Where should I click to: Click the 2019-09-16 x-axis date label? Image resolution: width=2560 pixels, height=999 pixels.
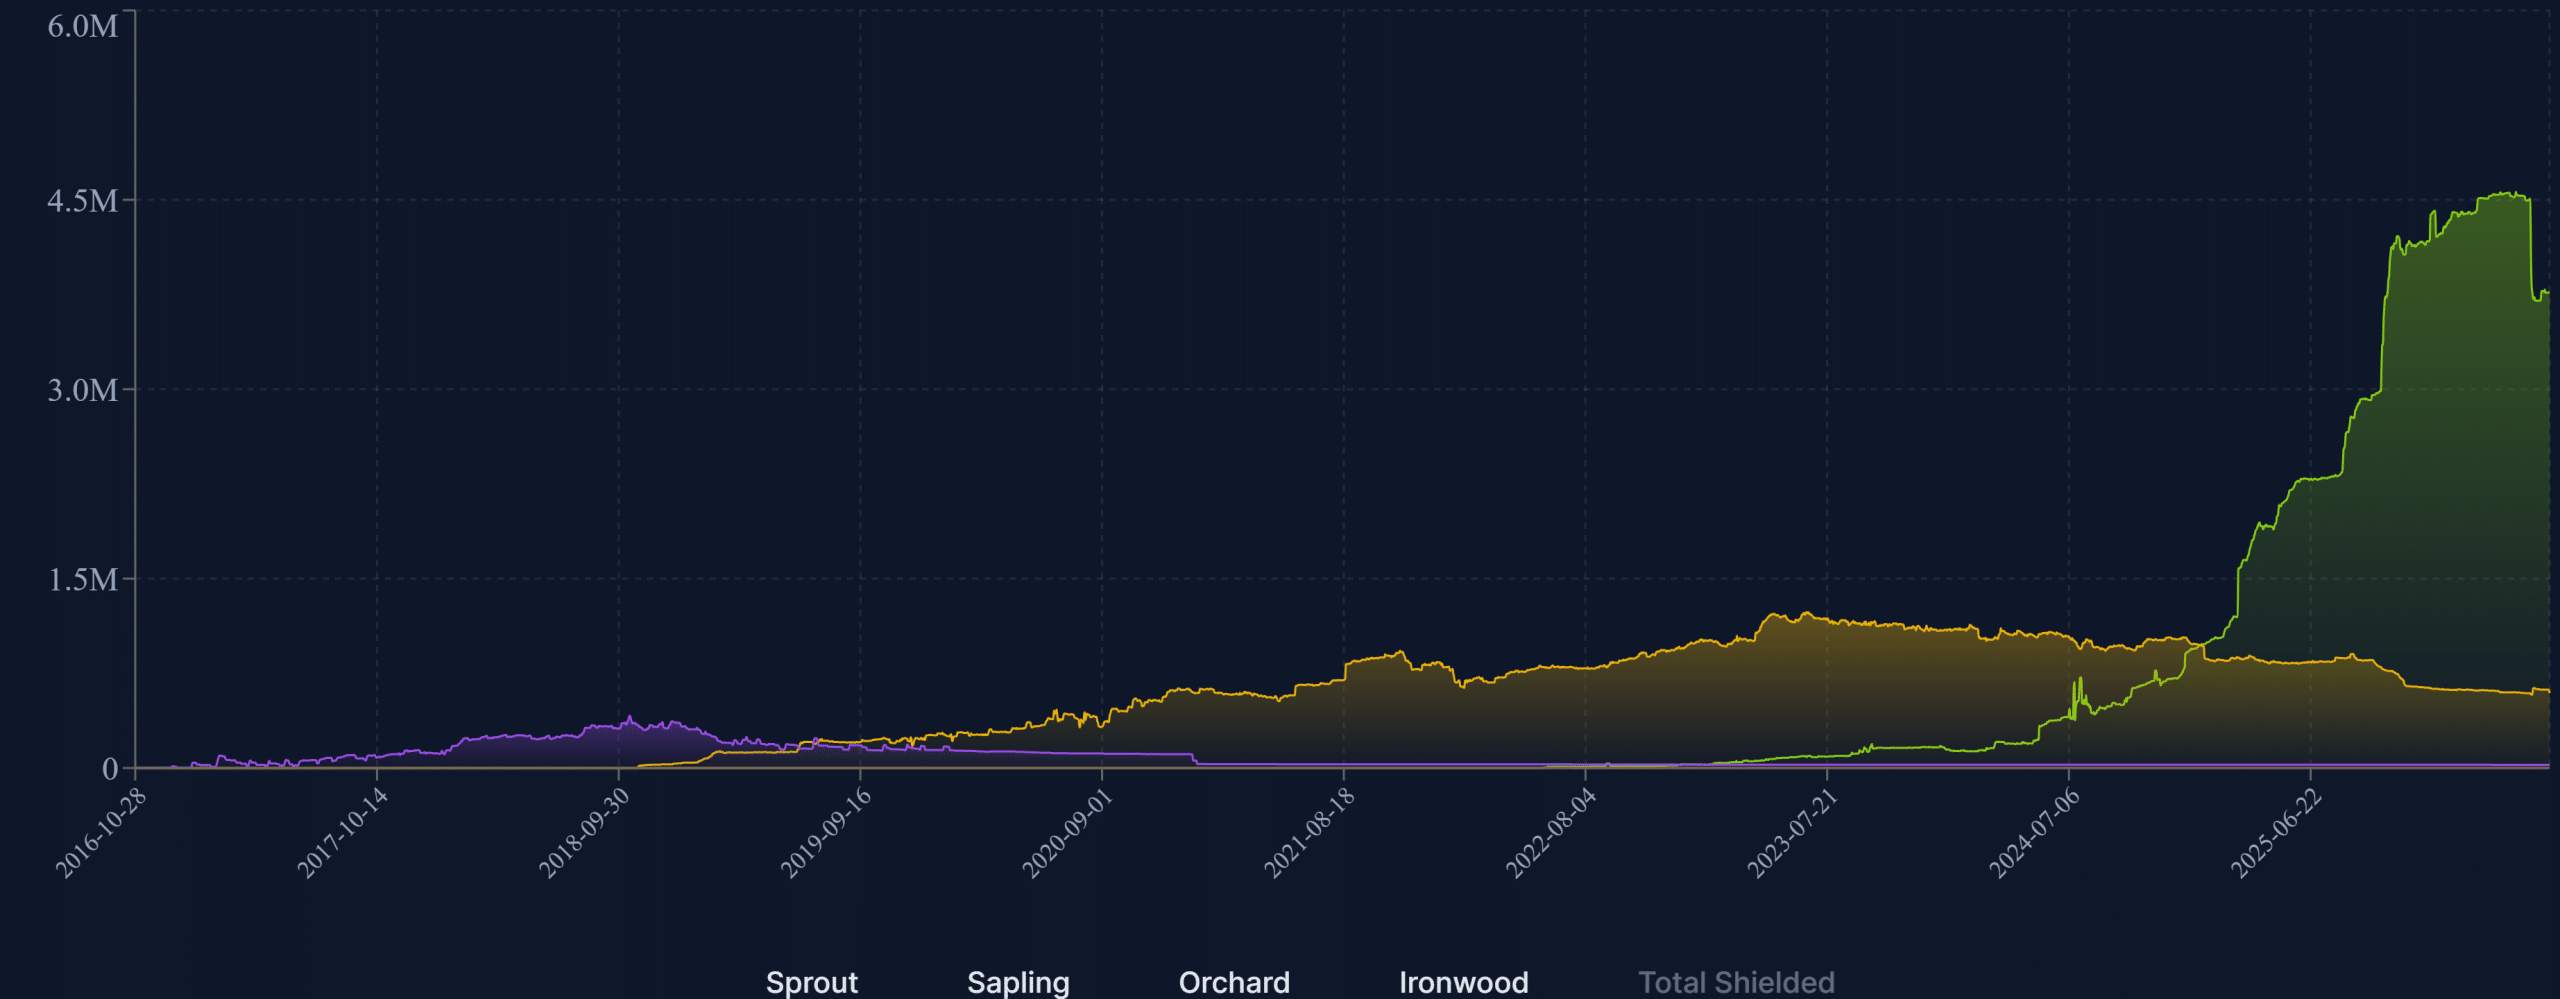[826, 833]
